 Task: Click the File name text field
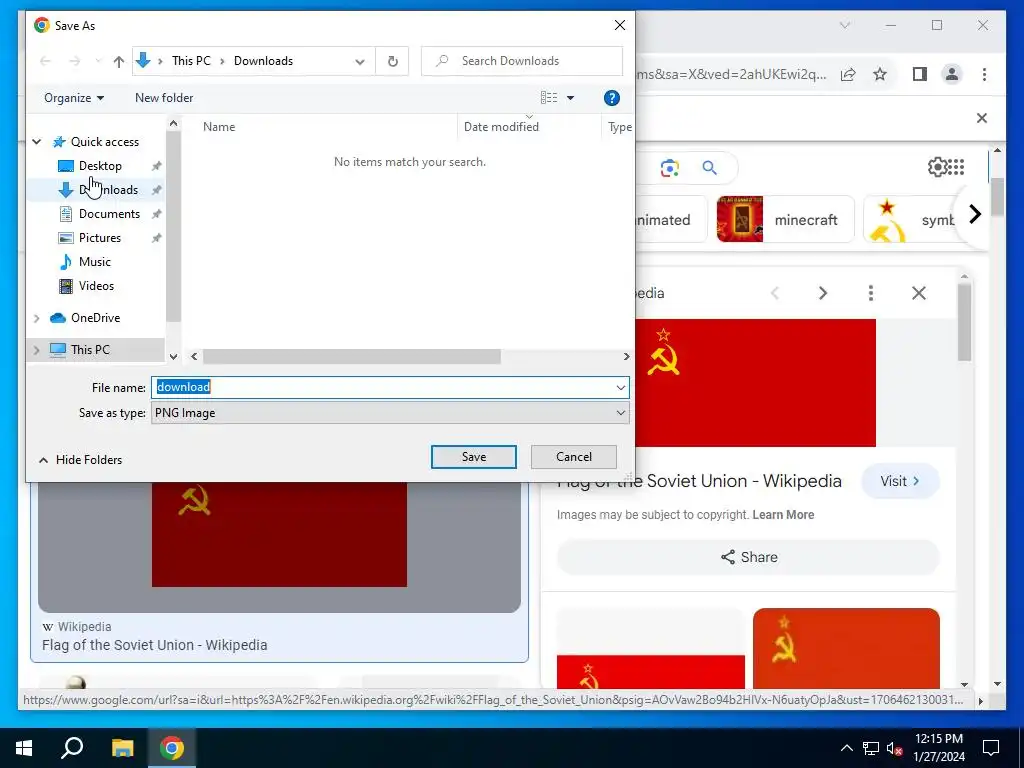coord(383,387)
